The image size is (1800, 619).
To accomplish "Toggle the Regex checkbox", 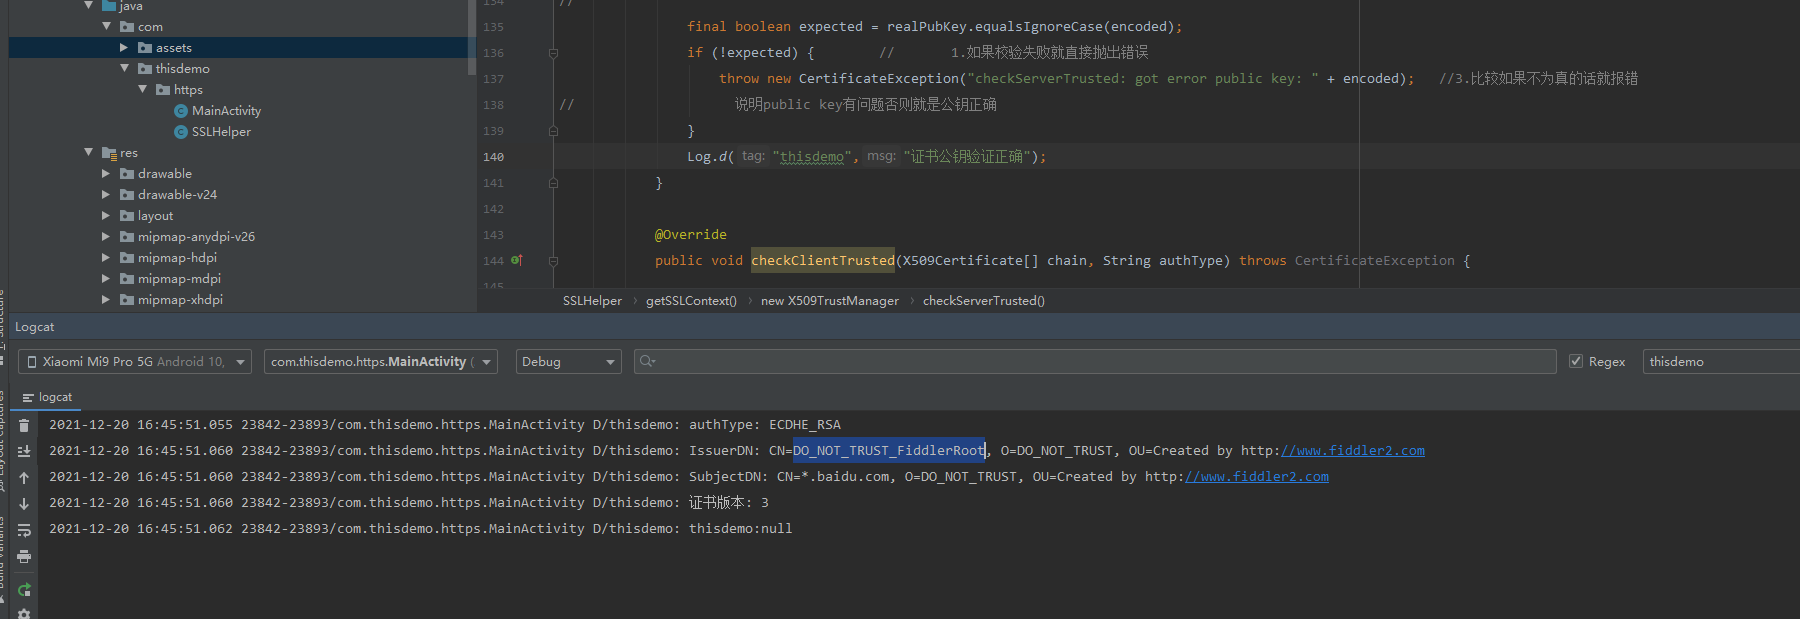I will pos(1576,362).
